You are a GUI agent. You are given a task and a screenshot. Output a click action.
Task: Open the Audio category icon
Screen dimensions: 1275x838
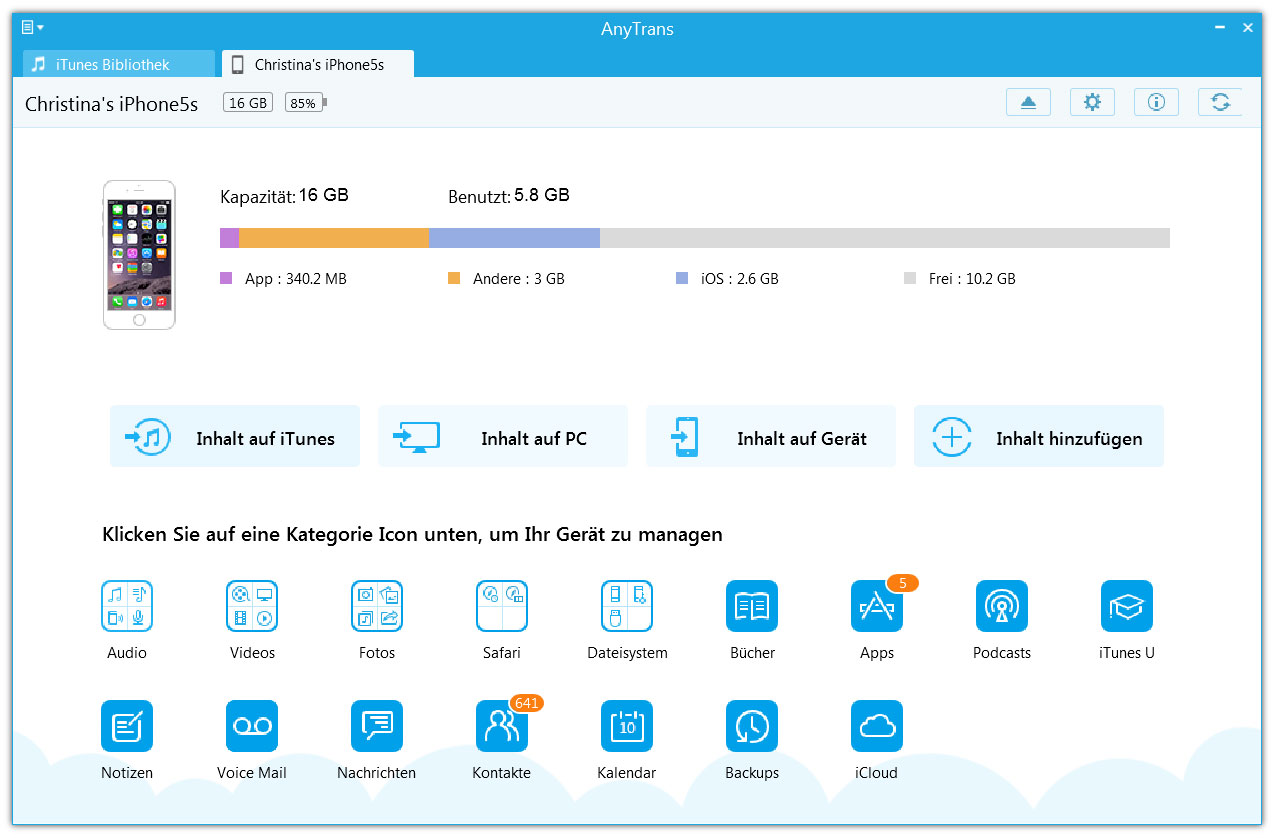coord(127,606)
